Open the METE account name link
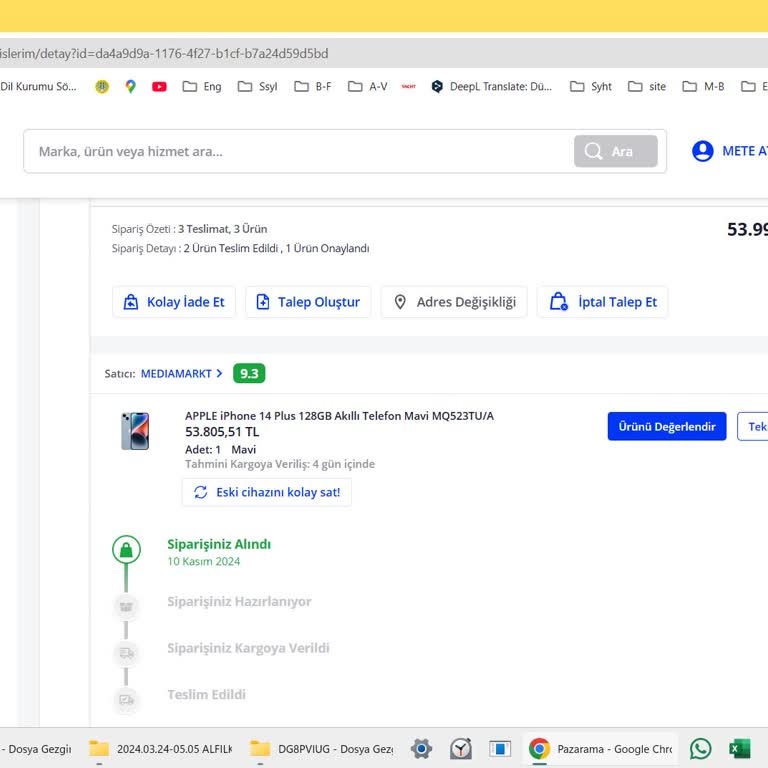The width and height of the screenshot is (768, 768). [744, 151]
